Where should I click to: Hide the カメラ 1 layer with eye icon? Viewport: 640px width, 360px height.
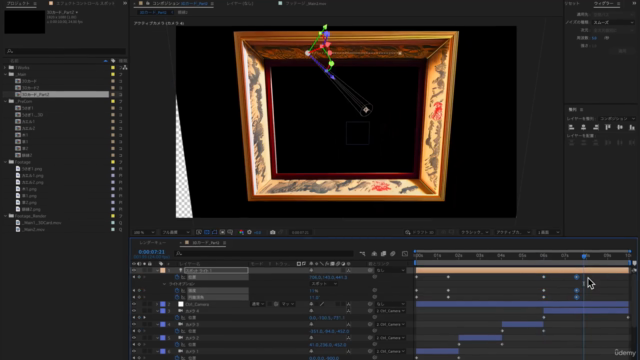[134, 351]
